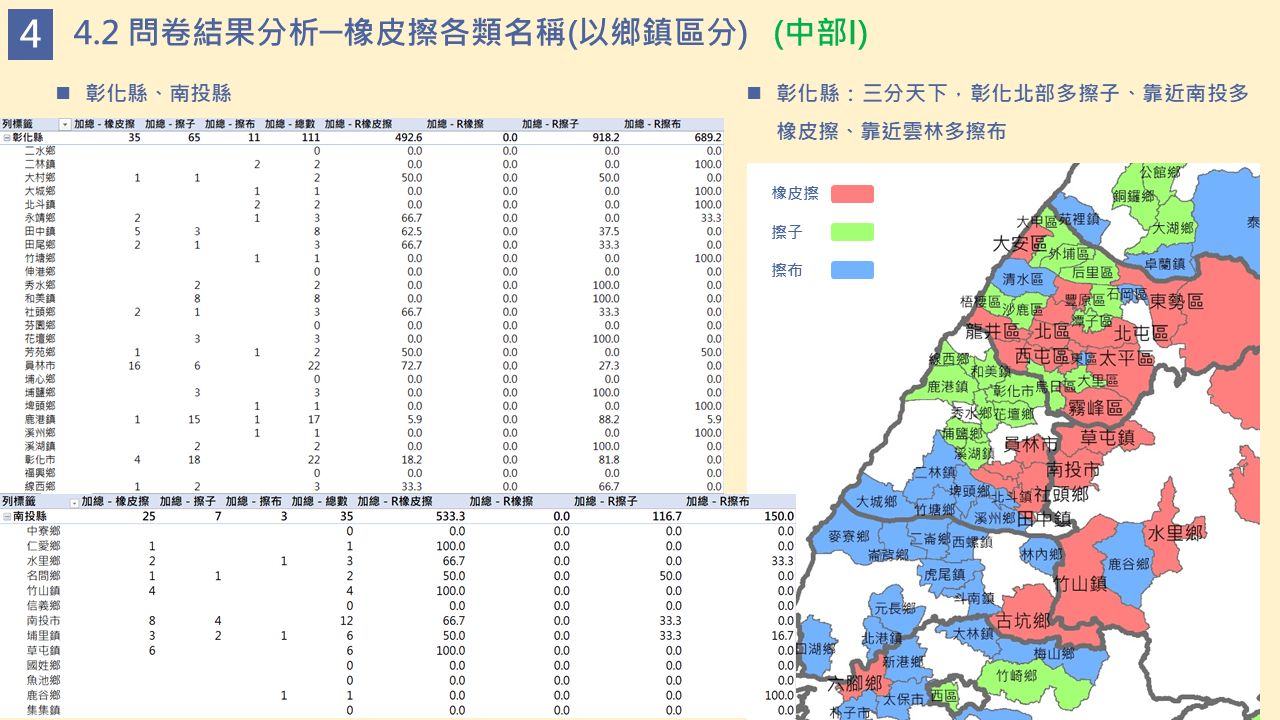Click the 81.8 value in 彰化市 row

(609, 460)
